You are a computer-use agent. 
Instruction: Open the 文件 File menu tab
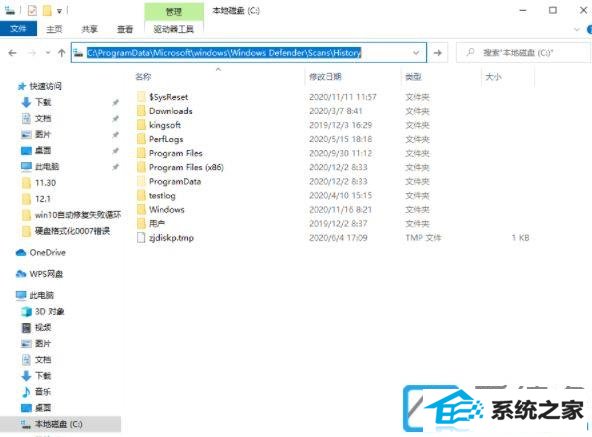18,29
